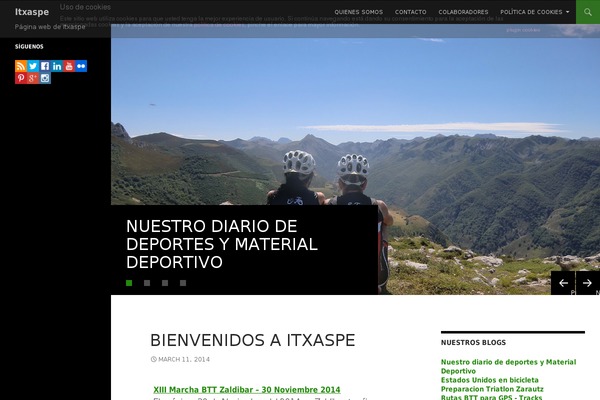
Task: Open the Twitter social icon
Action: point(33,66)
